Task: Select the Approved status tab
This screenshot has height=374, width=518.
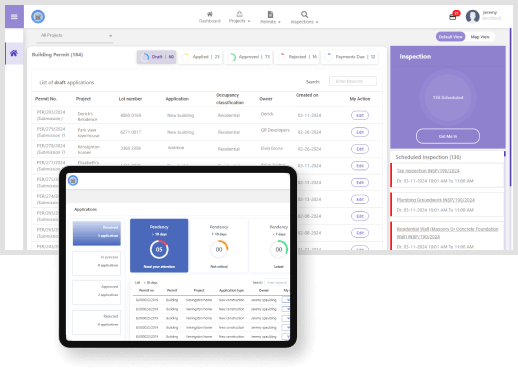Action: [x=249, y=57]
